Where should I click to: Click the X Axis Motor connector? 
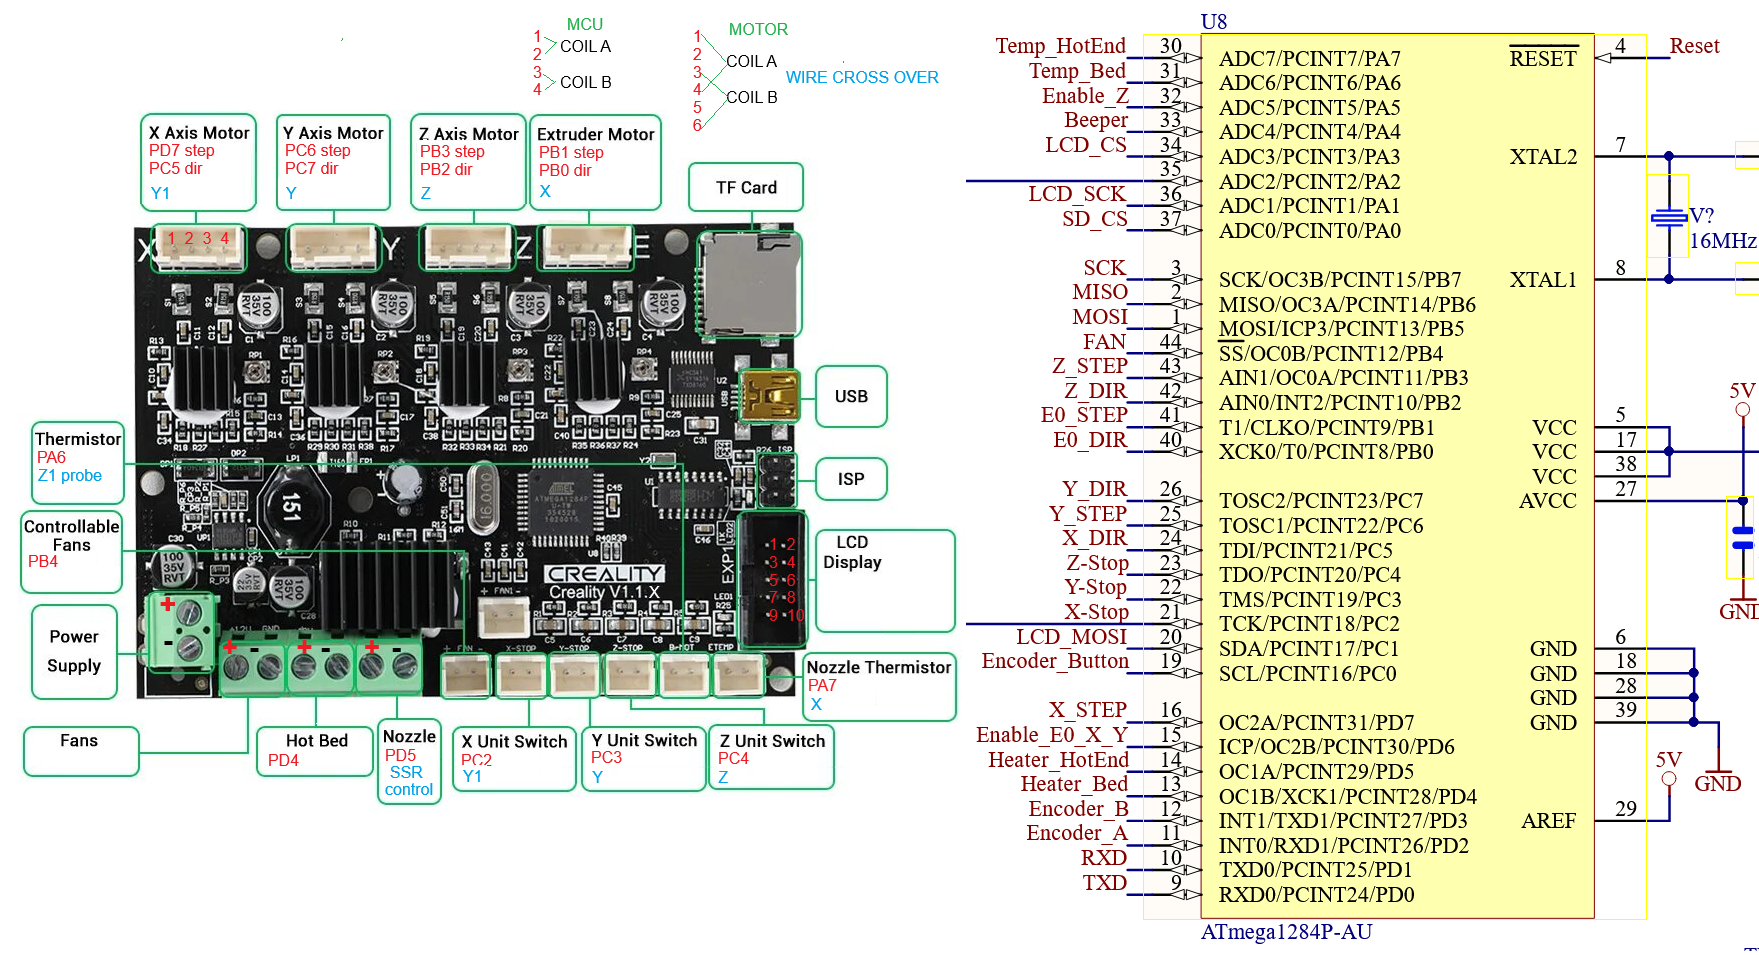[x=198, y=249]
